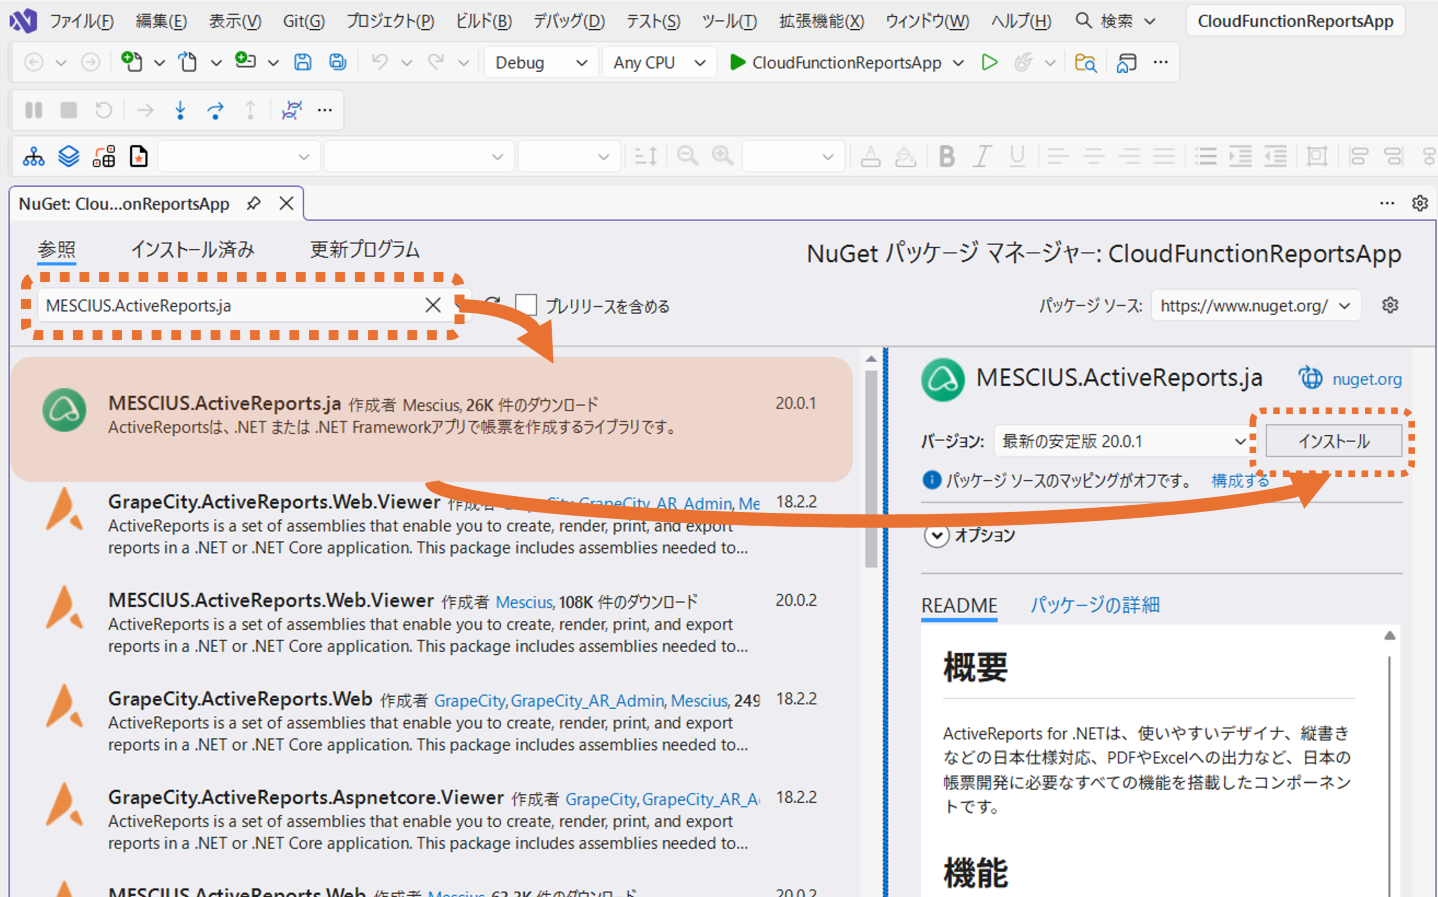Click the navigate back arrow
The width and height of the screenshot is (1438, 897).
[x=34, y=62]
